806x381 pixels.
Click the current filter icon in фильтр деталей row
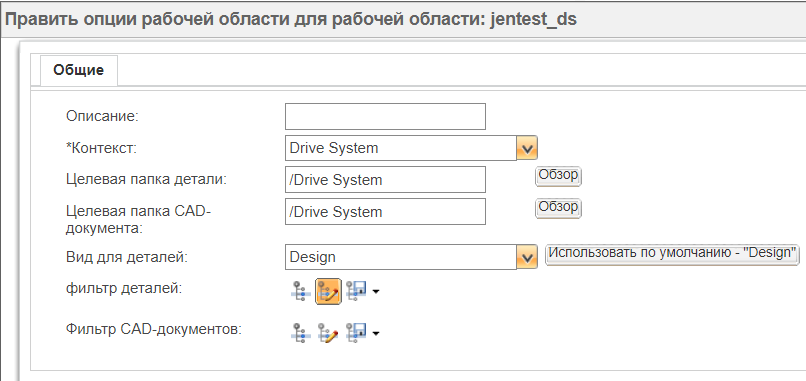(x=301, y=293)
